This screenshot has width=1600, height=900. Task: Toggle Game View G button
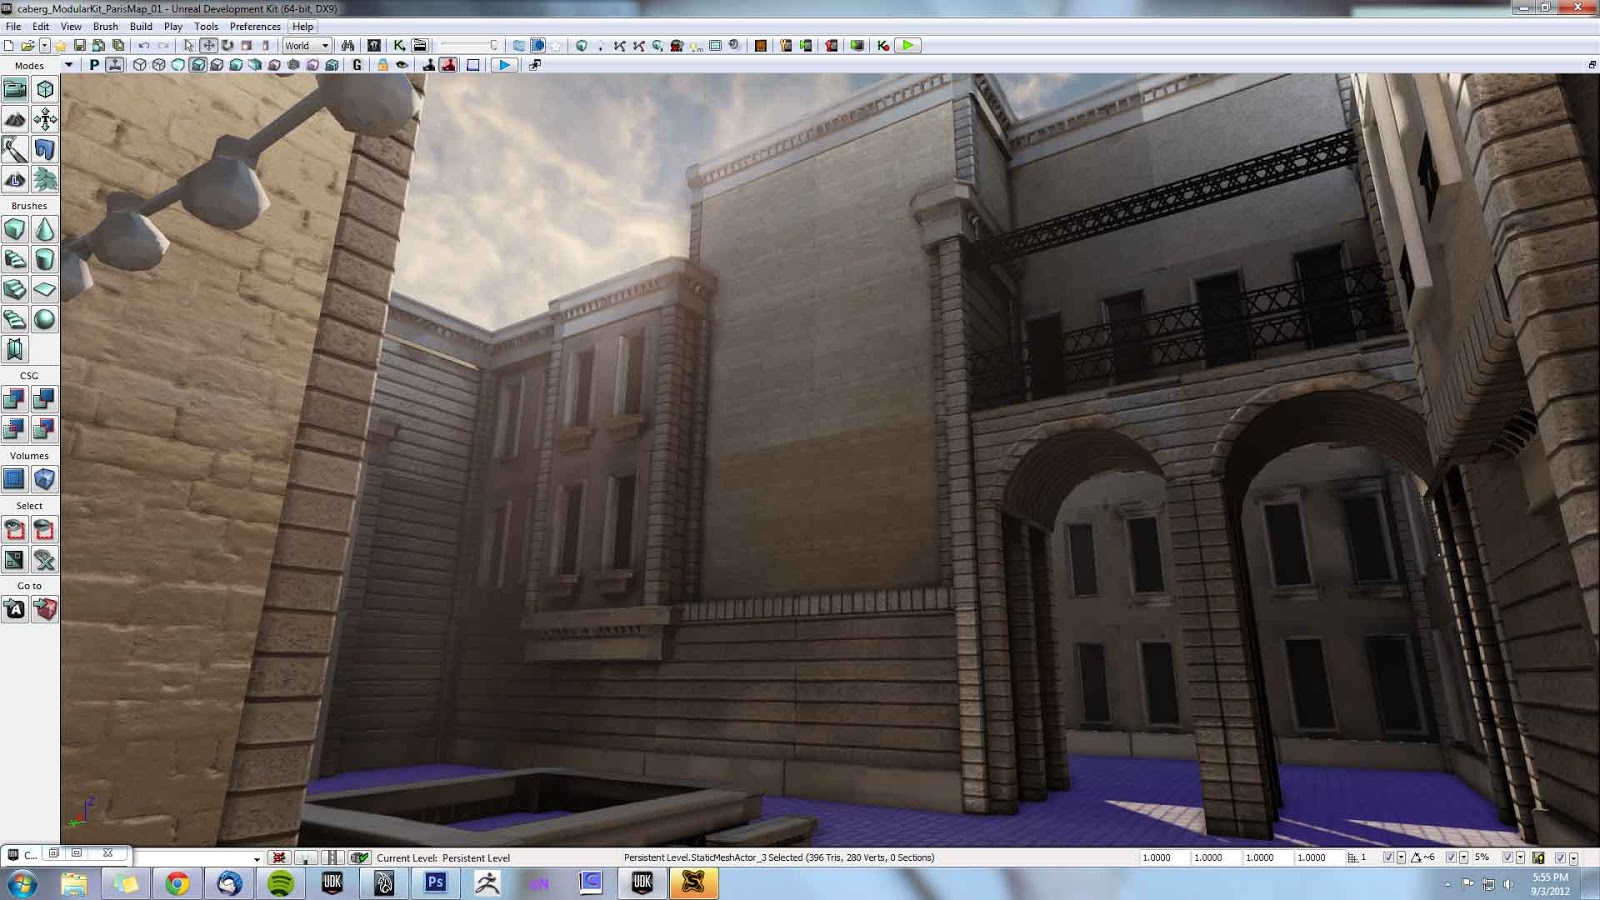tap(357, 65)
